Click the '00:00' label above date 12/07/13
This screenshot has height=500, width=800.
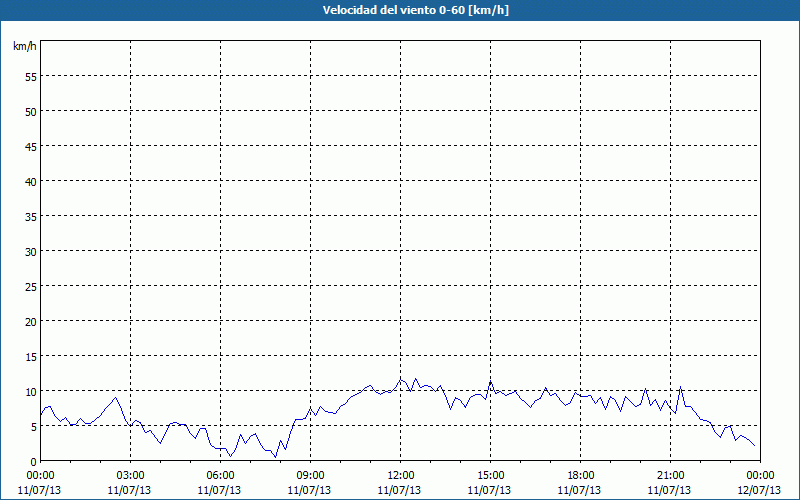[x=760, y=476]
